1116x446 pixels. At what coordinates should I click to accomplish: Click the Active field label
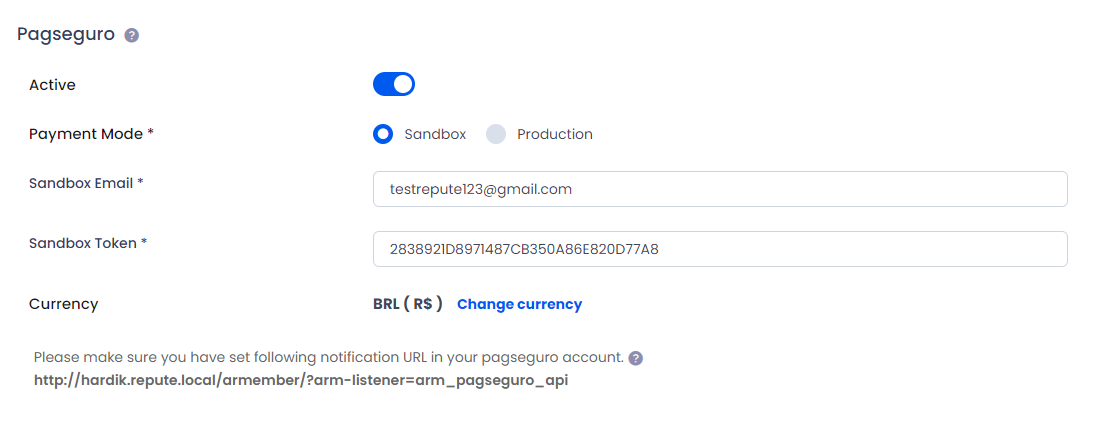pyautogui.click(x=52, y=85)
